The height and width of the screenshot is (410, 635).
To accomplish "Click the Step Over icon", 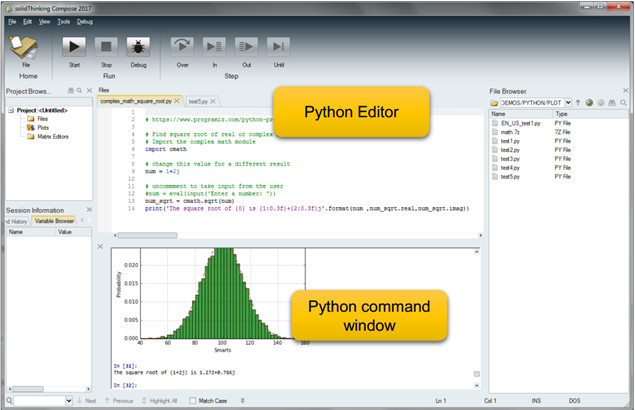I will 181,46.
